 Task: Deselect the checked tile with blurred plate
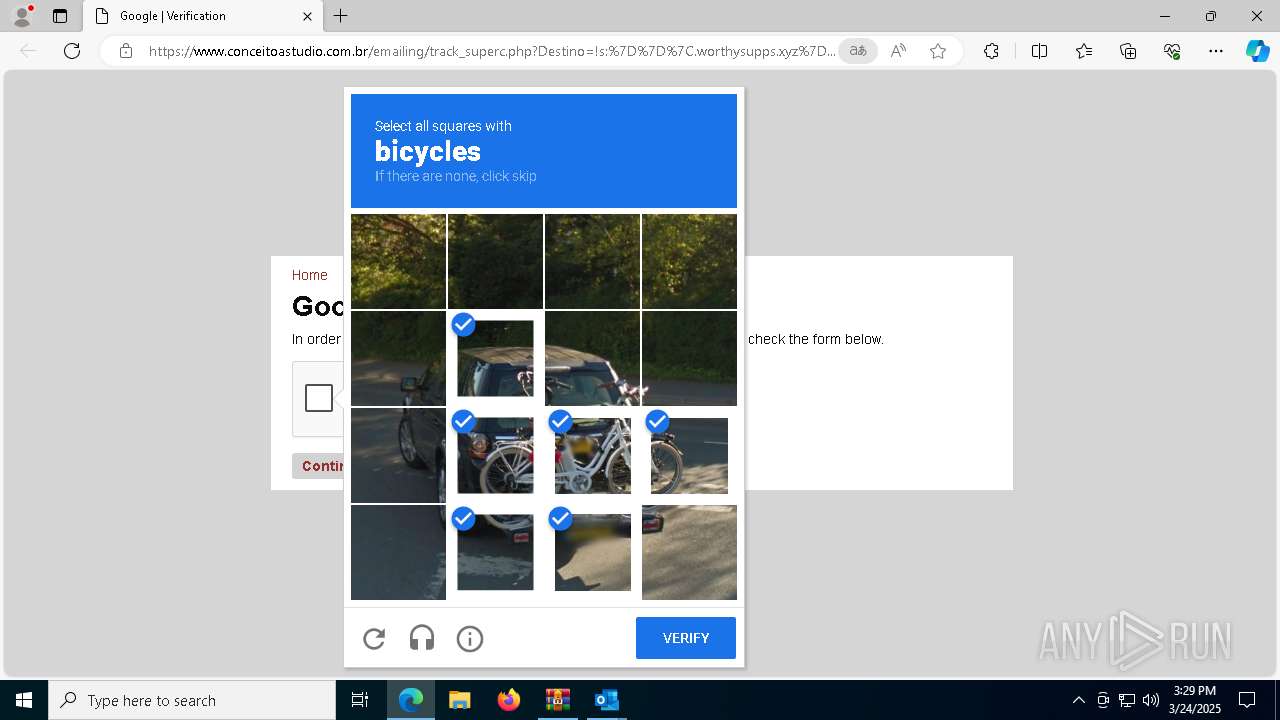click(592, 552)
